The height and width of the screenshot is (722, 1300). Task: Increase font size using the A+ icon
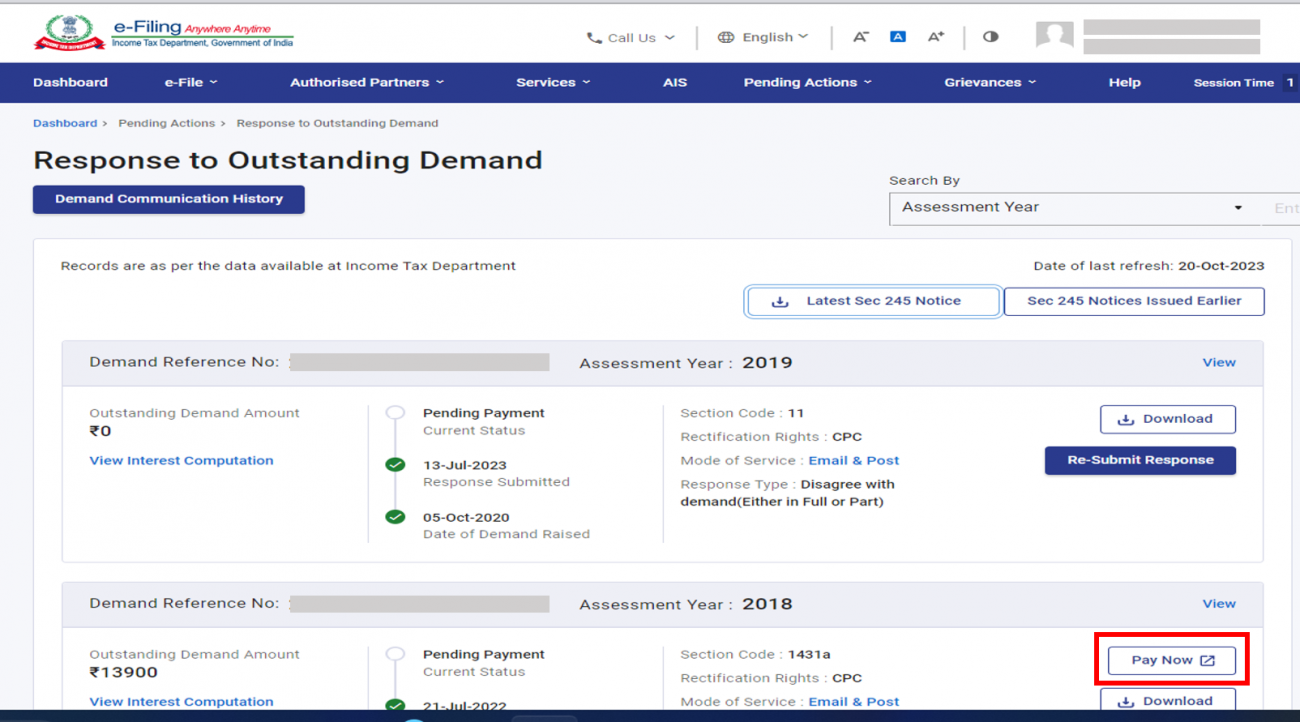coord(935,36)
